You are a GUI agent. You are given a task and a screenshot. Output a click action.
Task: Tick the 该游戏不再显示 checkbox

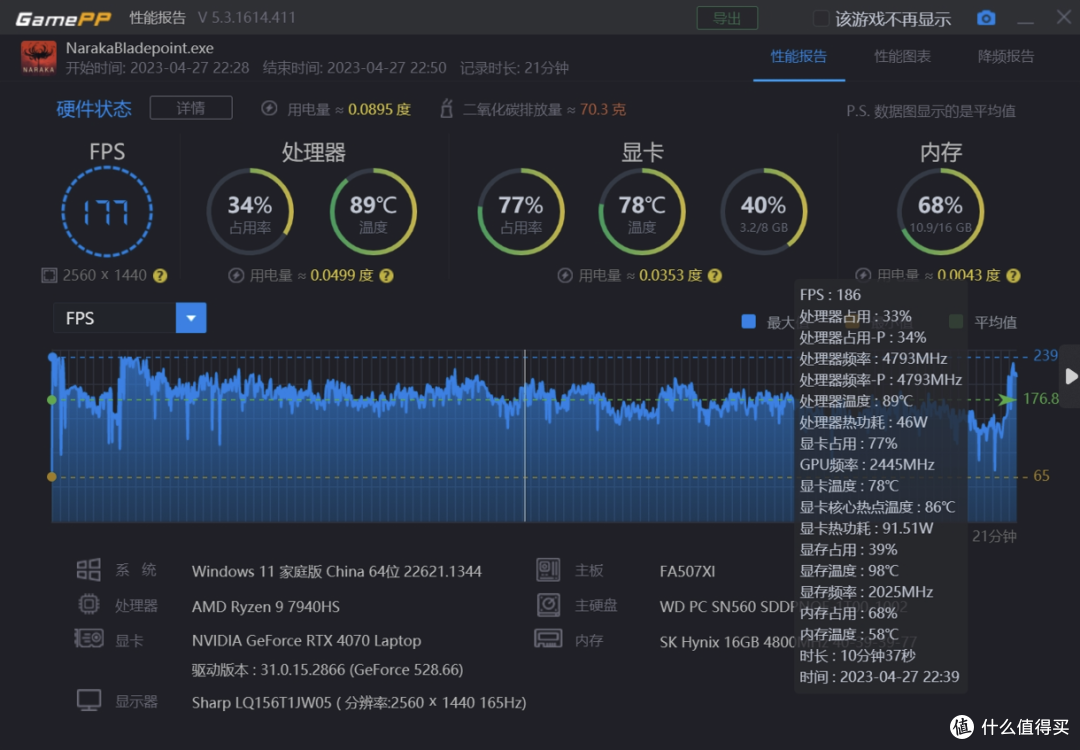point(820,19)
